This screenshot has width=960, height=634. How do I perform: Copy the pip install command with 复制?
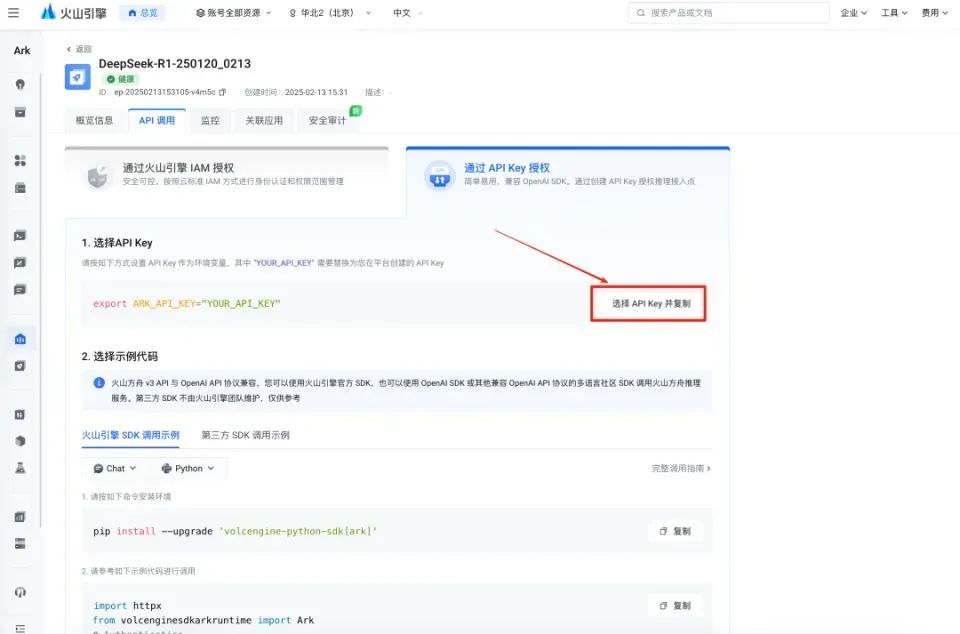click(675, 531)
